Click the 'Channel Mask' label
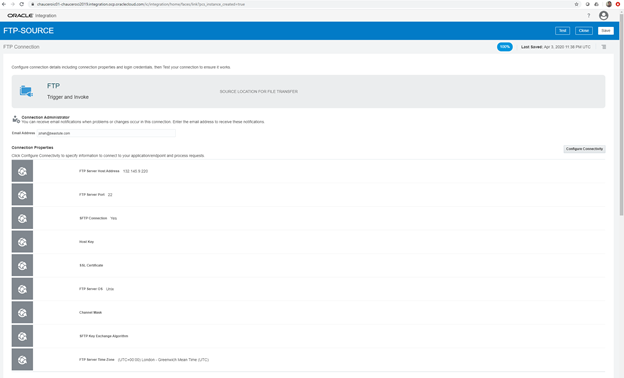This screenshot has height=378, width=624. (90, 312)
